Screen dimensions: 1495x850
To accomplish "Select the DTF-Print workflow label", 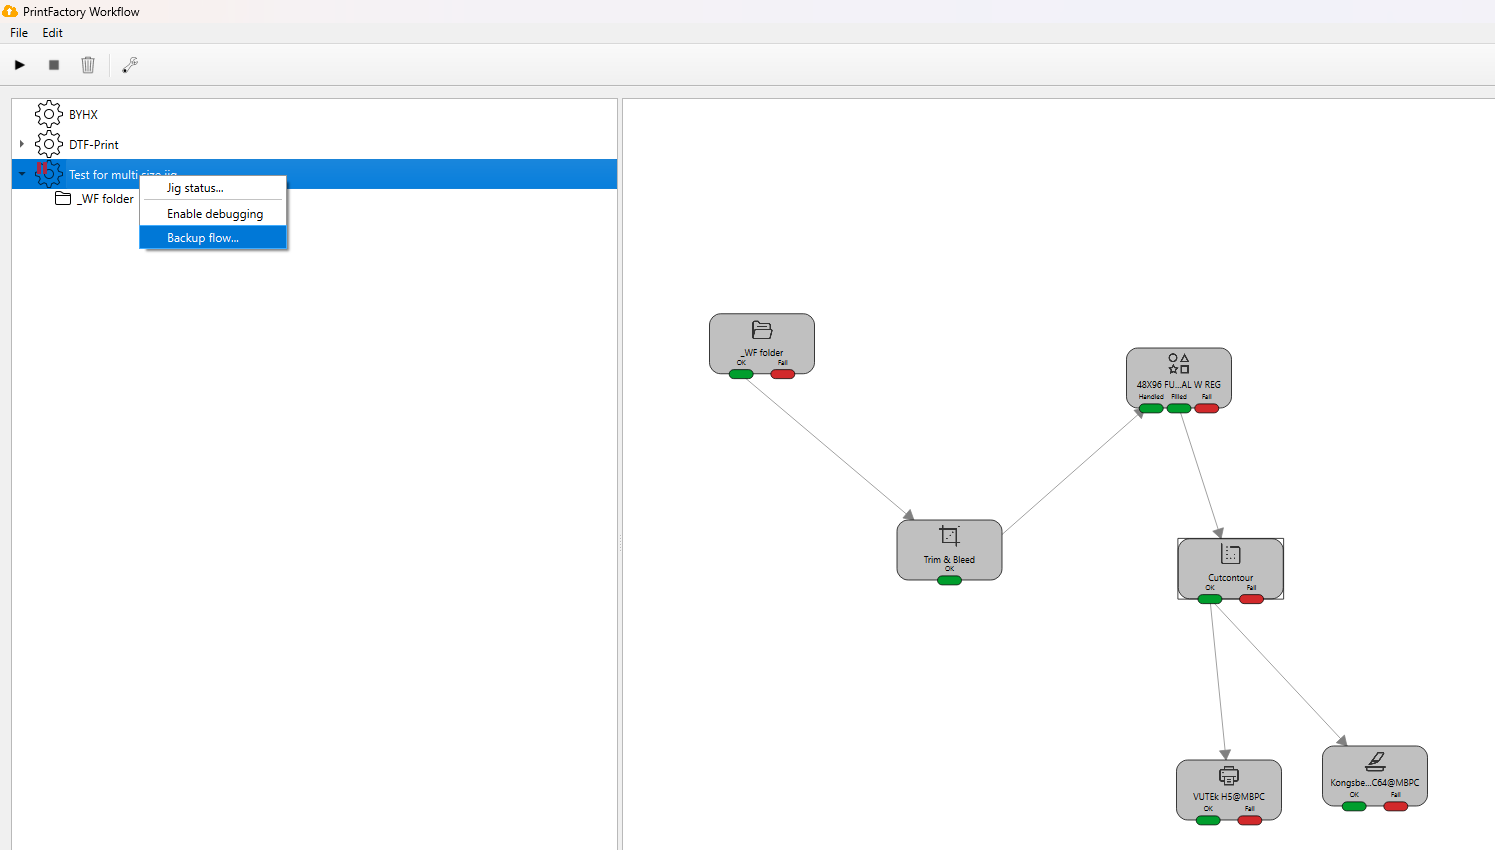I will tap(93, 145).
